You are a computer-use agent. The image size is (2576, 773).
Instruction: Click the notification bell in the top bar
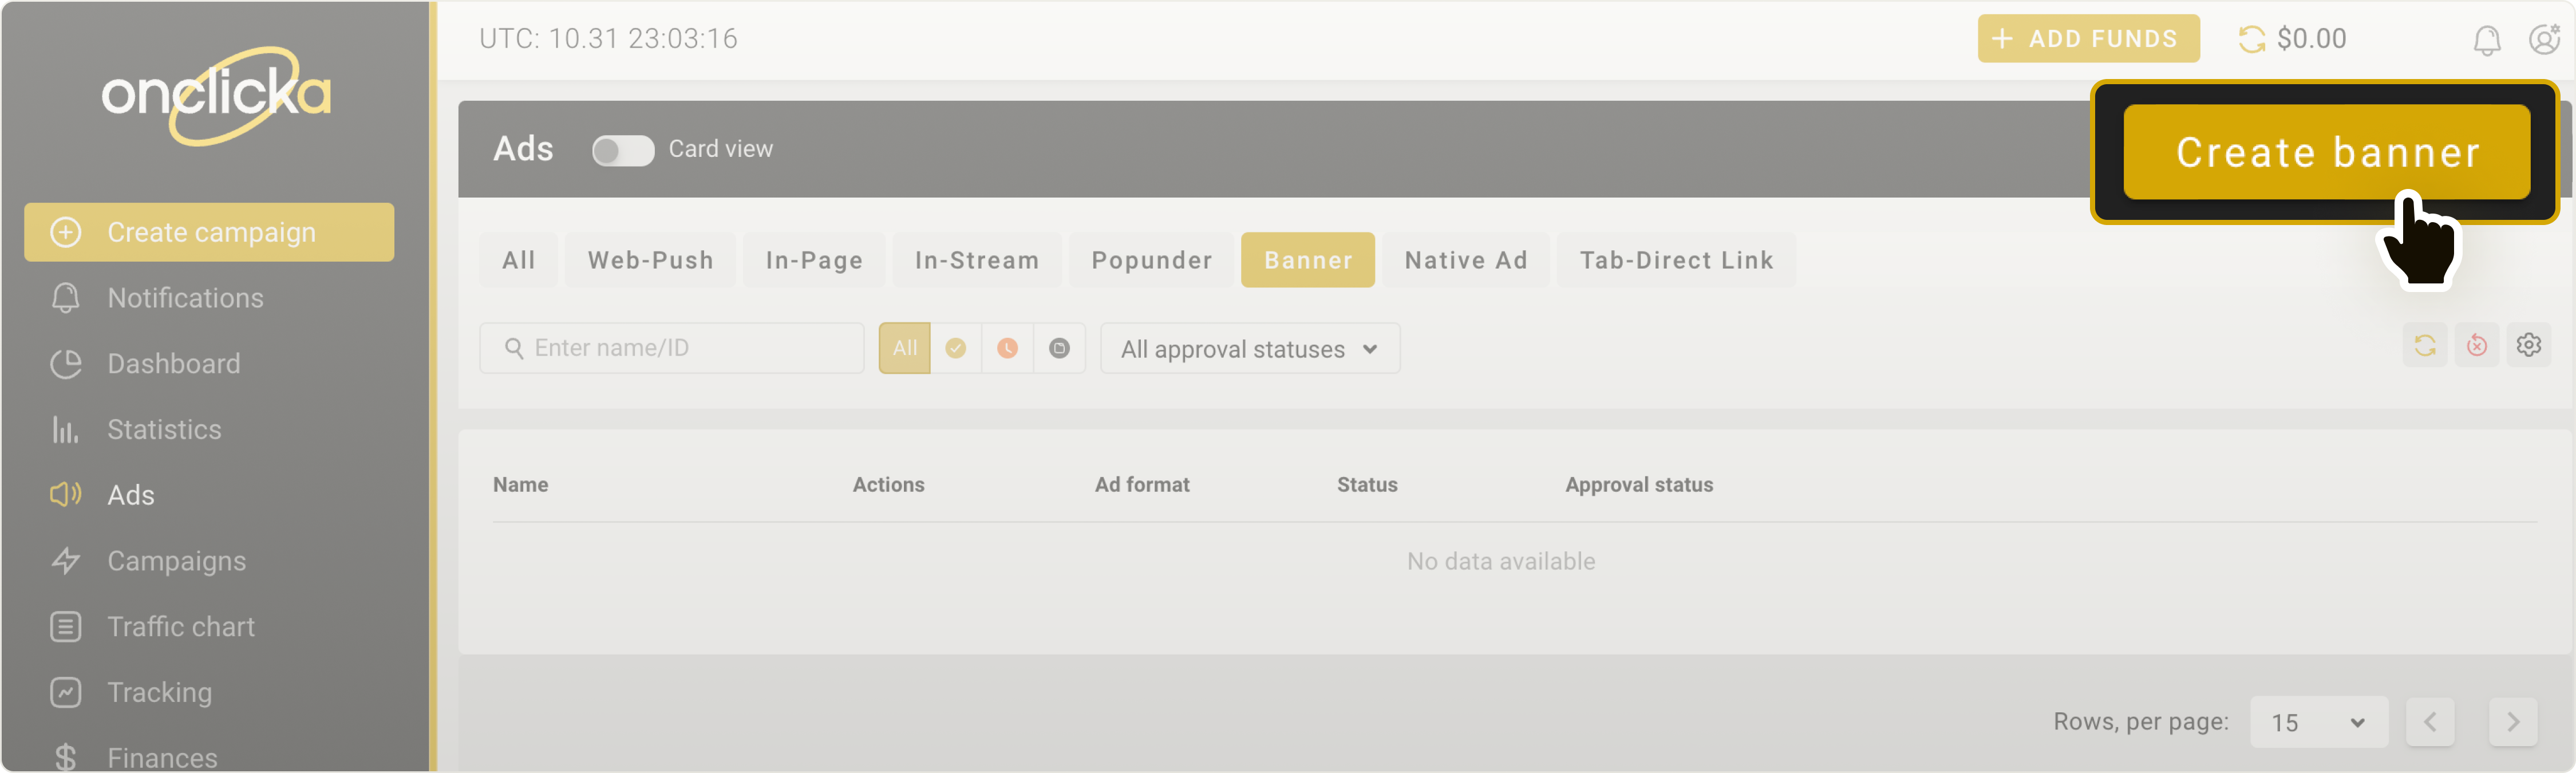point(2487,39)
